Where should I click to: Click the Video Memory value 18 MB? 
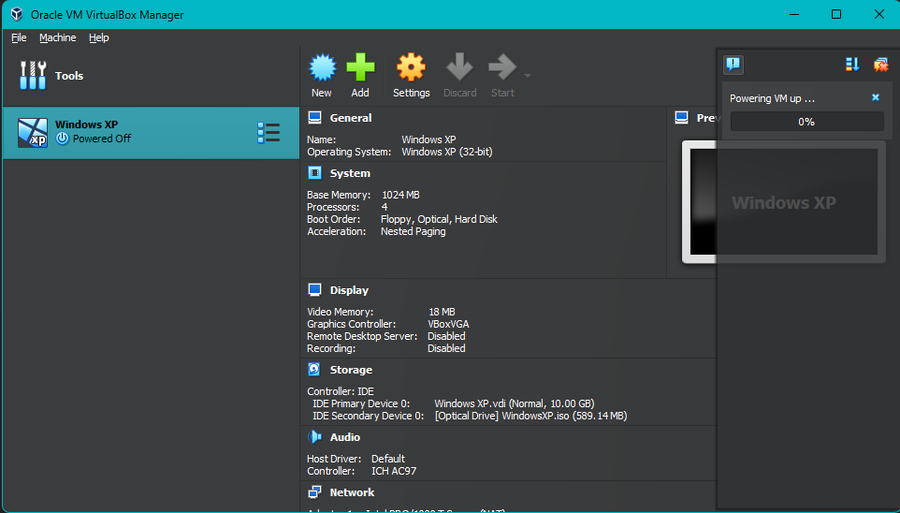click(x=442, y=312)
